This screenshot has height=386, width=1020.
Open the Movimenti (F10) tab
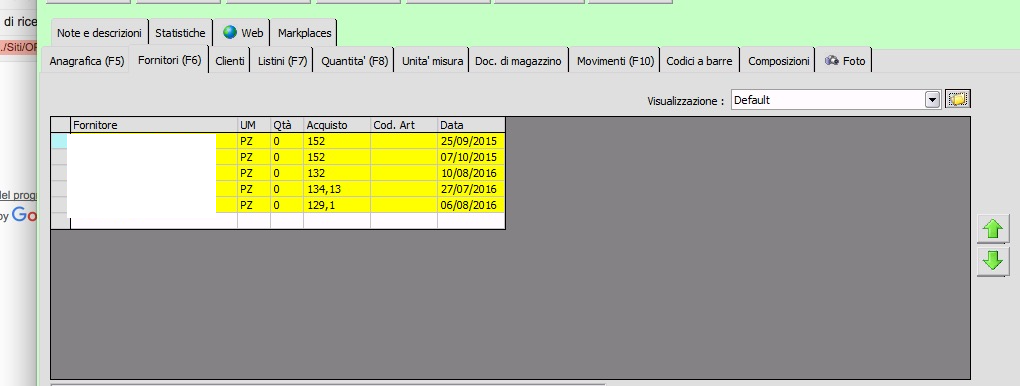click(615, 61)
